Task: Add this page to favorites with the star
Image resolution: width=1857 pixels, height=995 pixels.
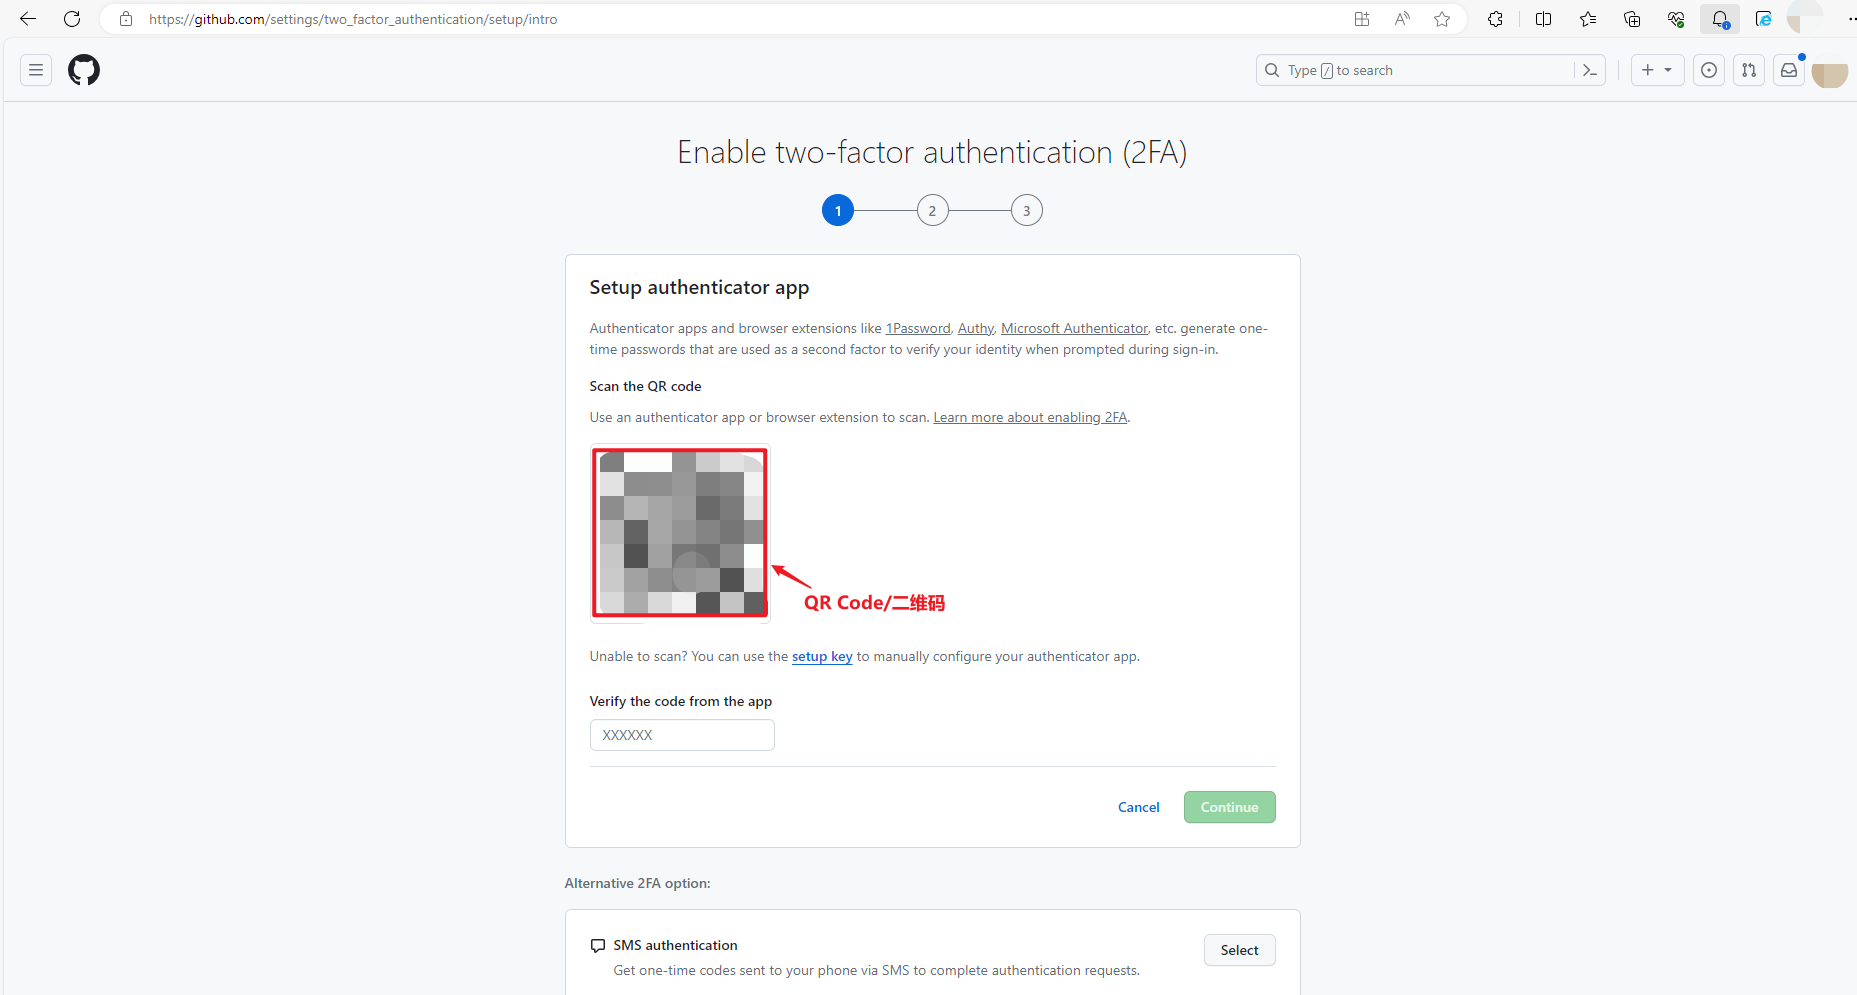Action: coord(1442,19)
